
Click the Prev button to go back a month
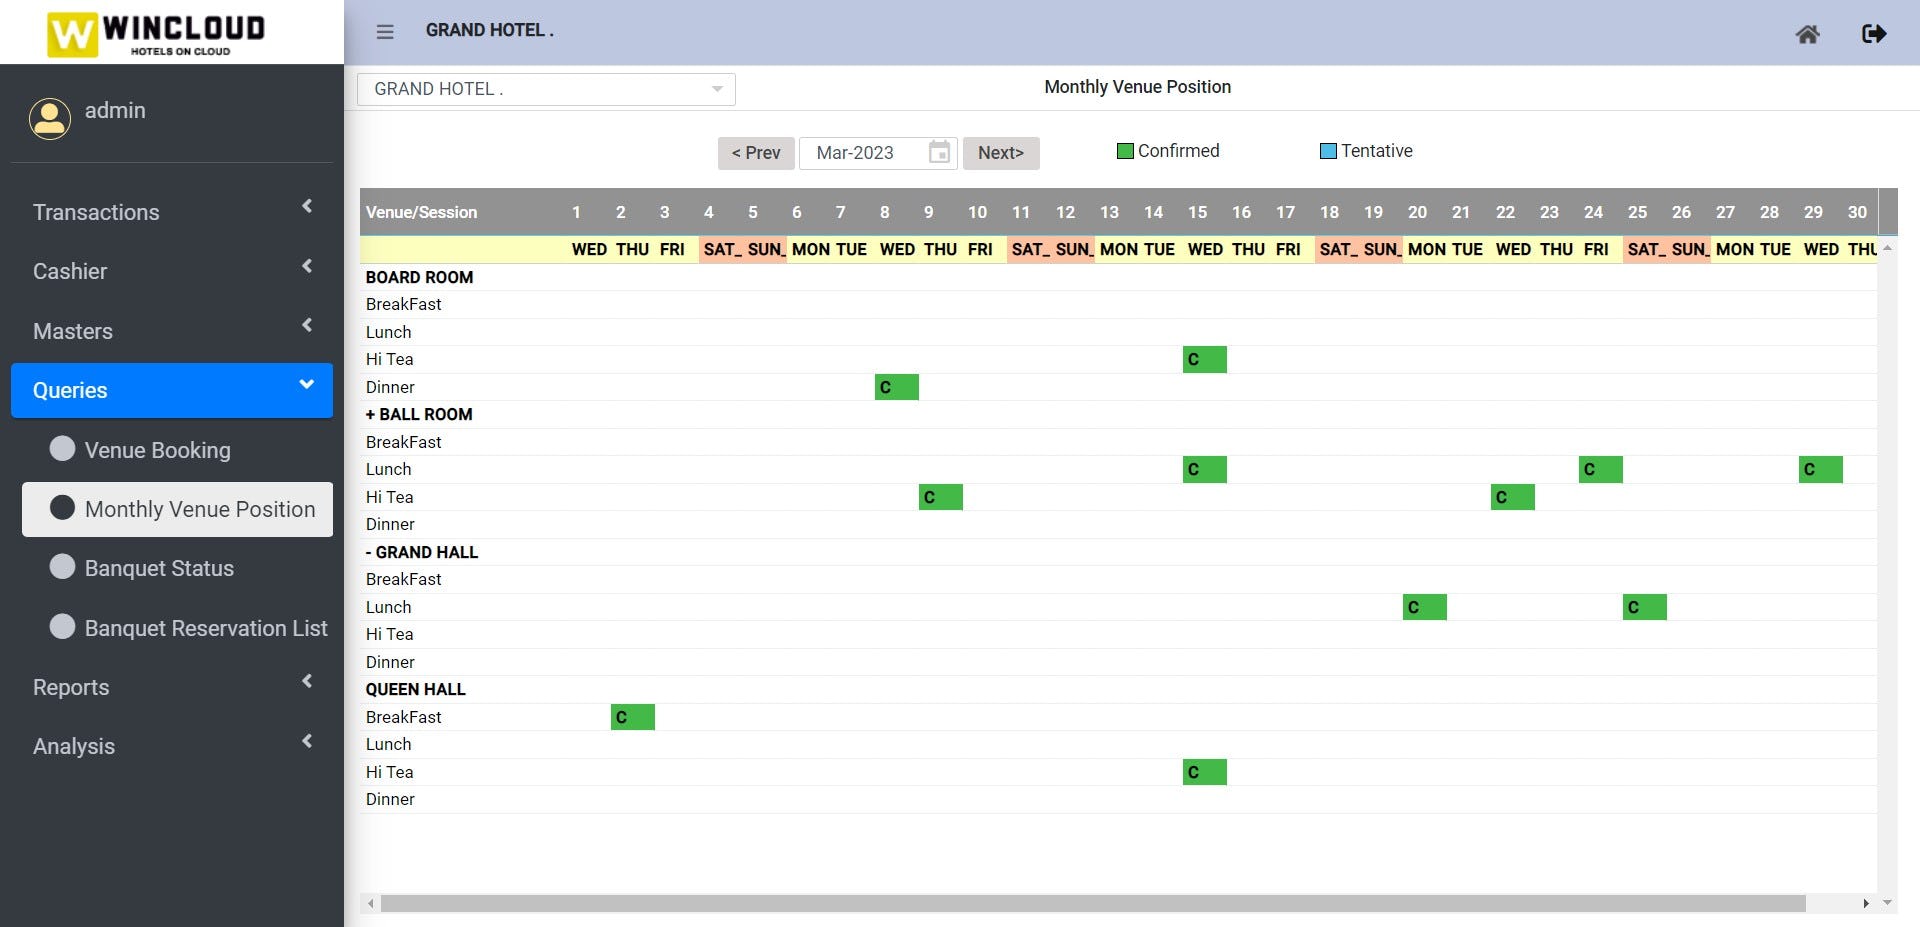point(756,153)
